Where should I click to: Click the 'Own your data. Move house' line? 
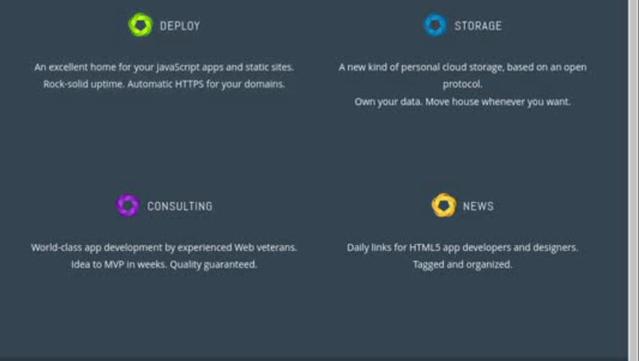pos(463,101)
